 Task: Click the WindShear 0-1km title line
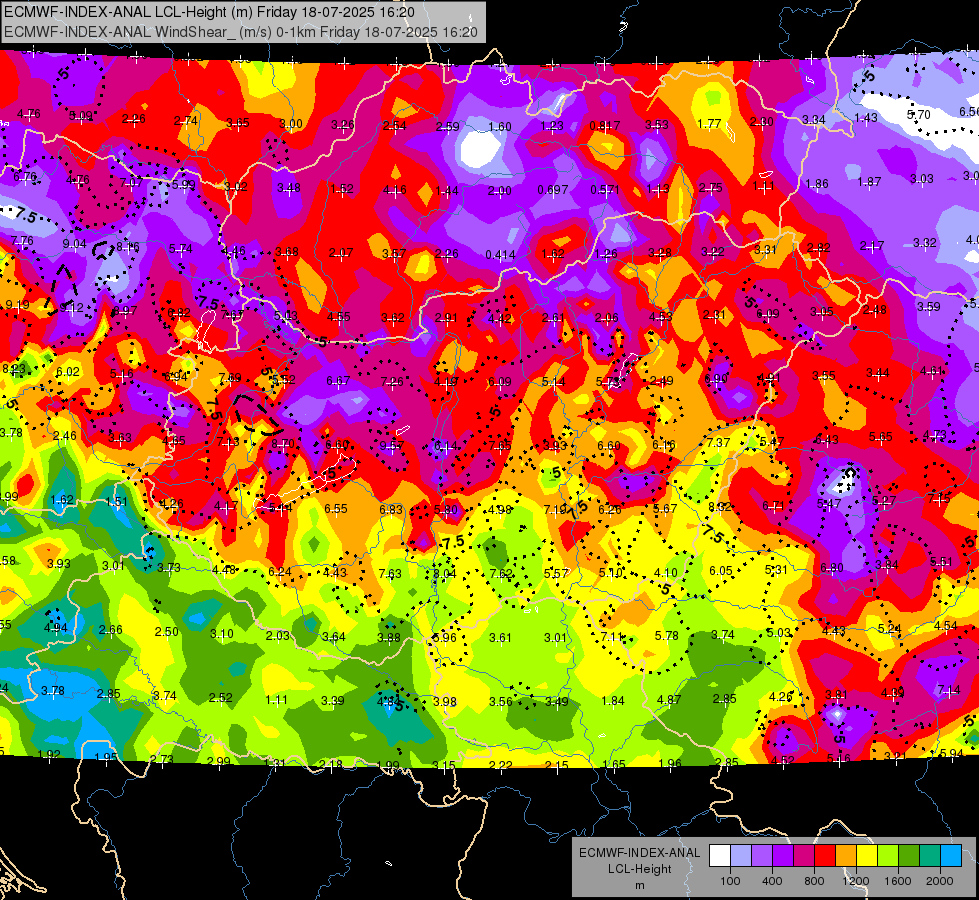(x=241, y=32)
